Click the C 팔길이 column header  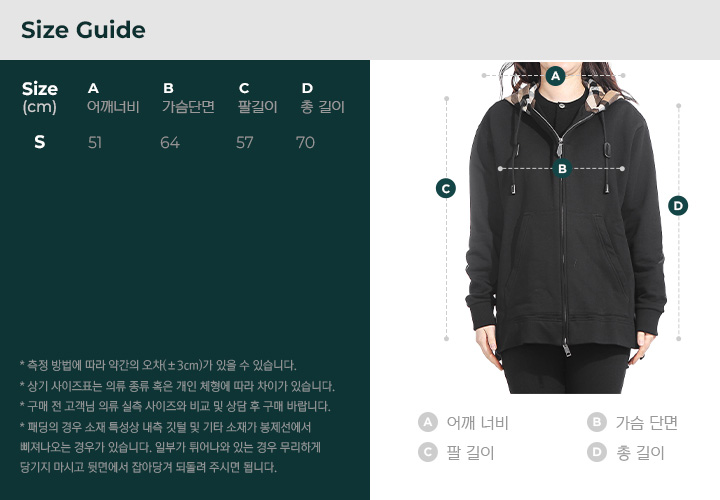(x=257, y=98)
